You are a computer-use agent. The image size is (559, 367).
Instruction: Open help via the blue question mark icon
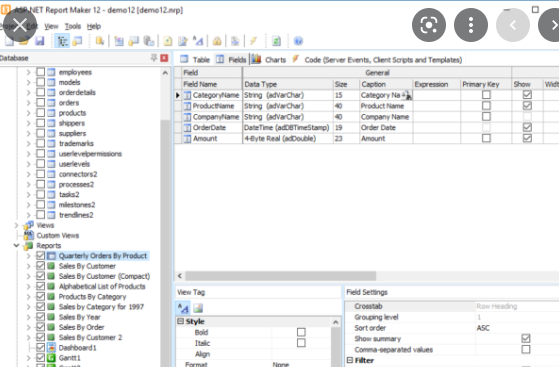tap(298, 41)
